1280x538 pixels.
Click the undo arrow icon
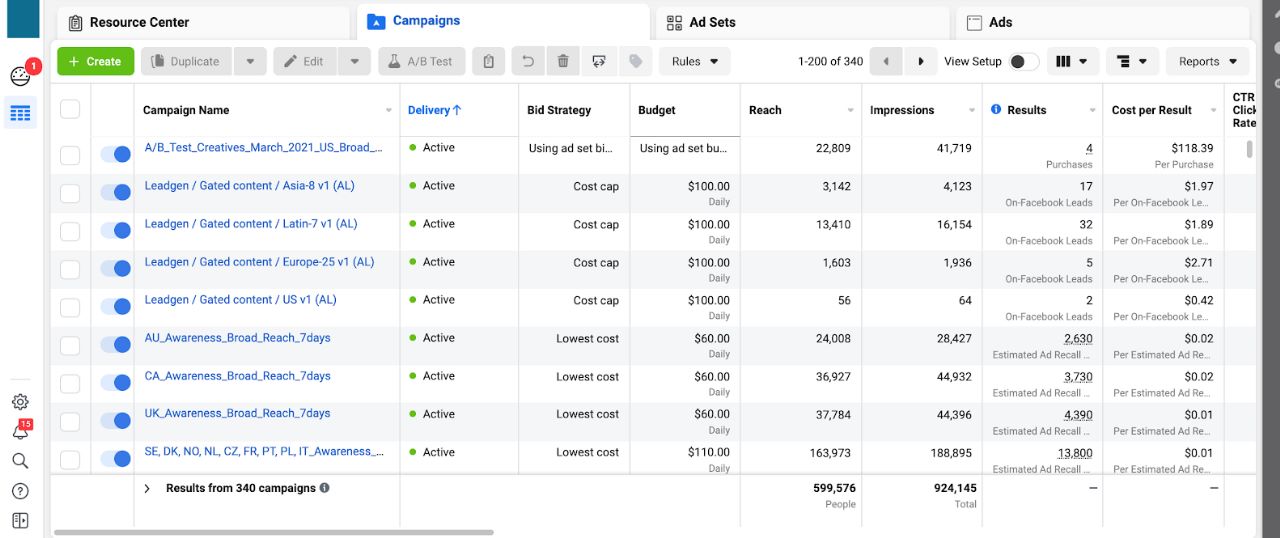coord(528,61)
